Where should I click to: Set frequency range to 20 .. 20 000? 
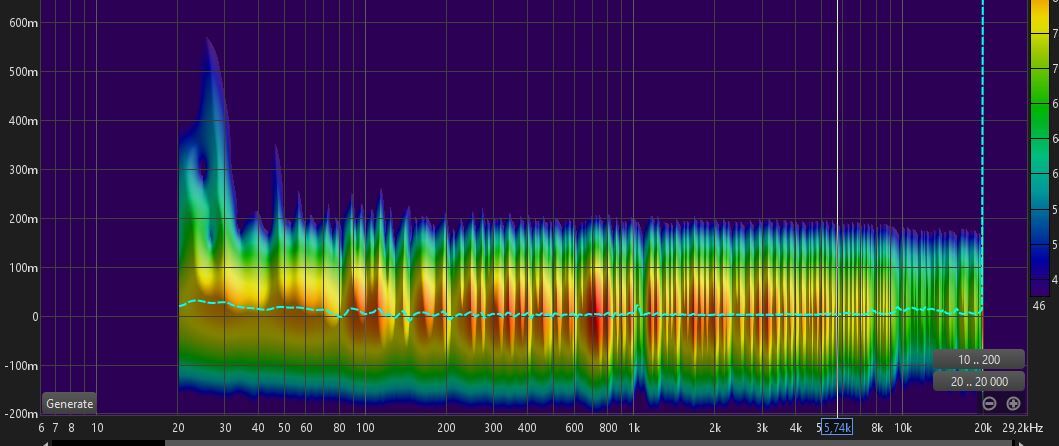coord(979,382)
